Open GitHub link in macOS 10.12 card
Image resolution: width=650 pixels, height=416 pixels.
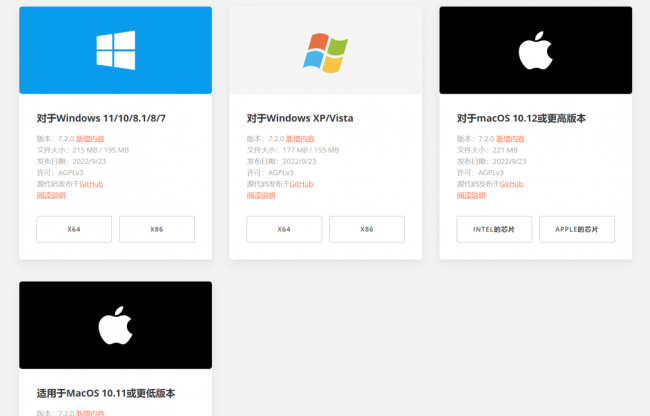point(512,184)
